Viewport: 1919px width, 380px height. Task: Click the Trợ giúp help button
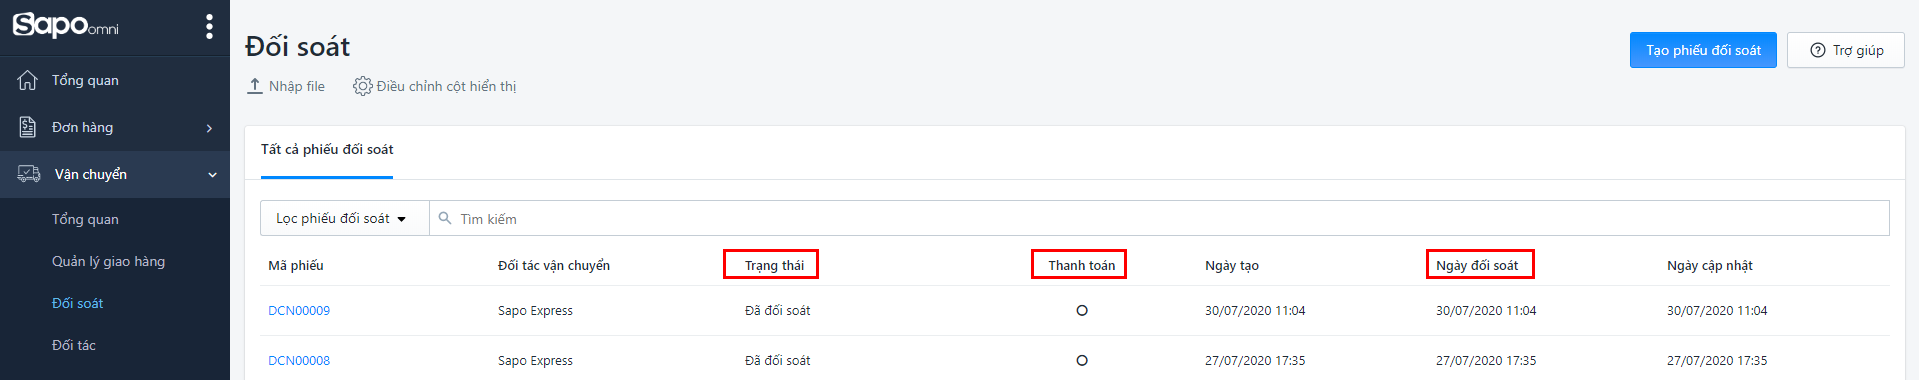tap(1846, 50)
